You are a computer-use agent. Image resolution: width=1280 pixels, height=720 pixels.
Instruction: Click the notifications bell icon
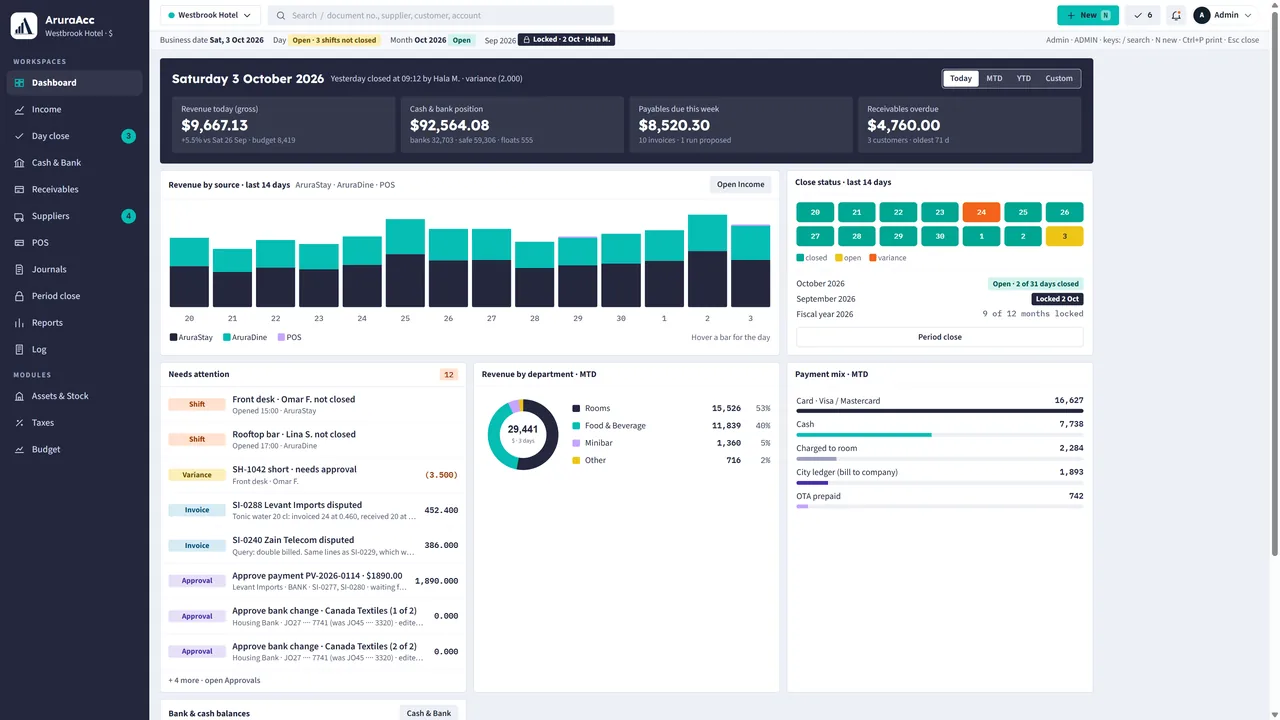point(1176,15)
